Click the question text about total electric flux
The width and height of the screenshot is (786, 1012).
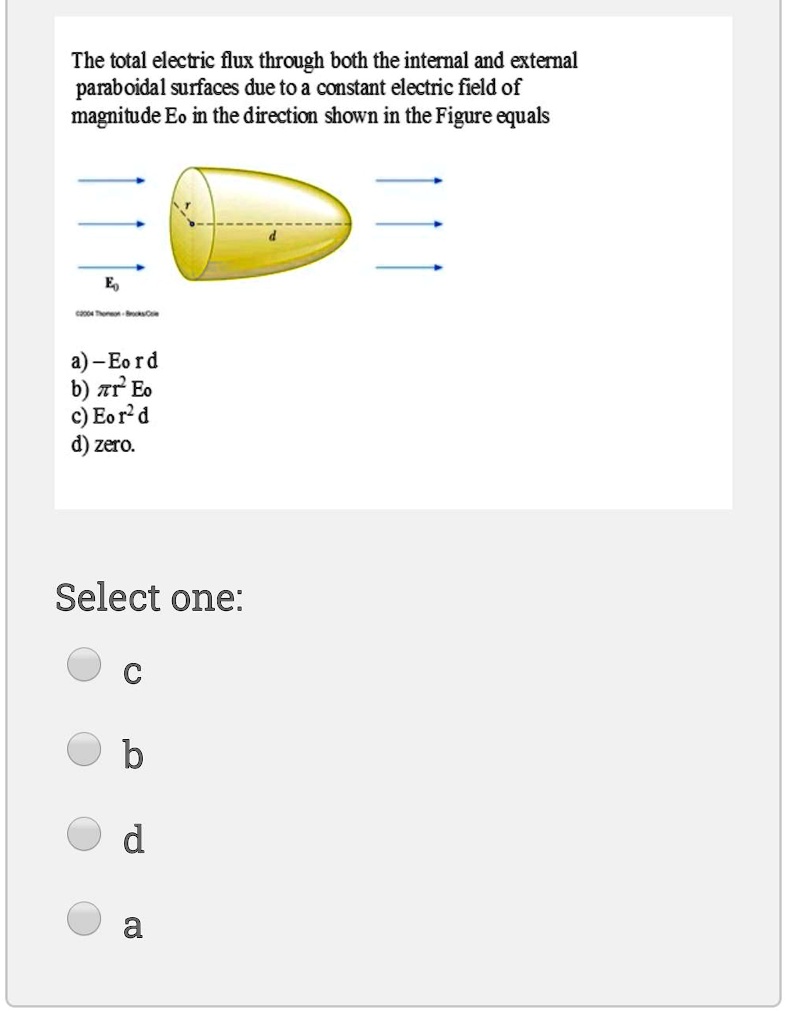(x=324, y=88)
